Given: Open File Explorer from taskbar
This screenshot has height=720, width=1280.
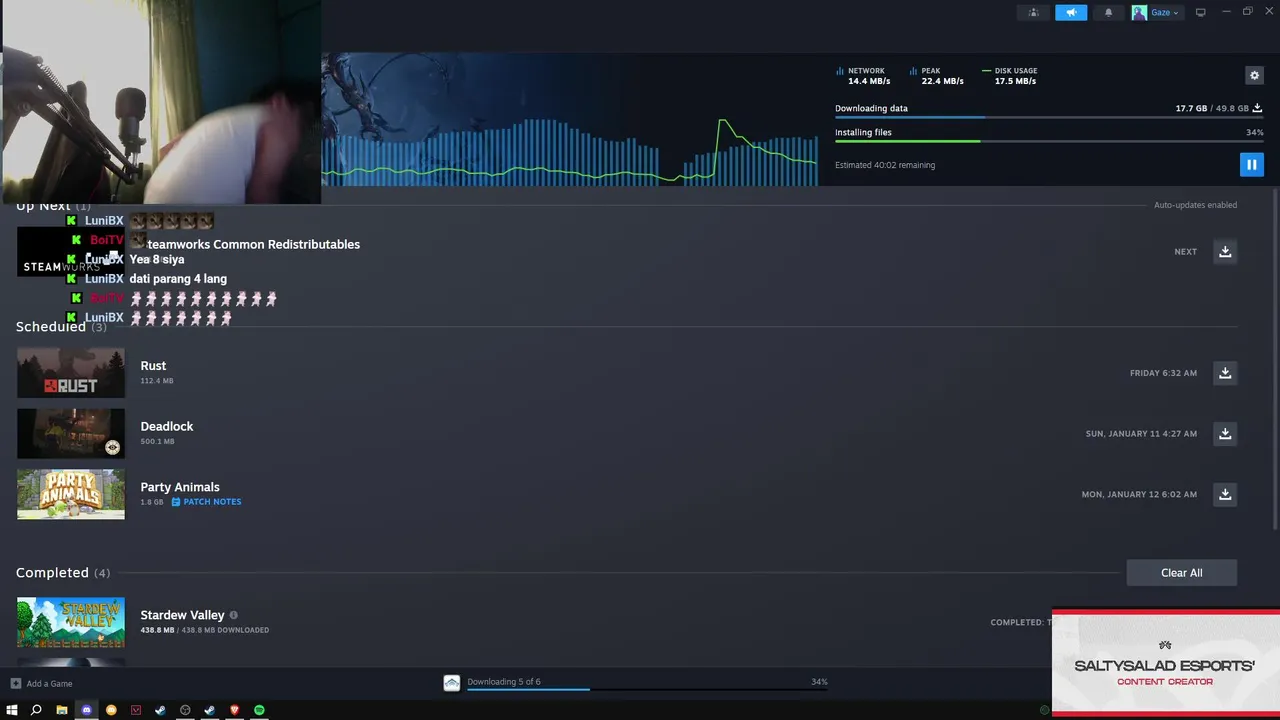Looking at the screenshot, I should pyautogui.click(x=61, y=710).
